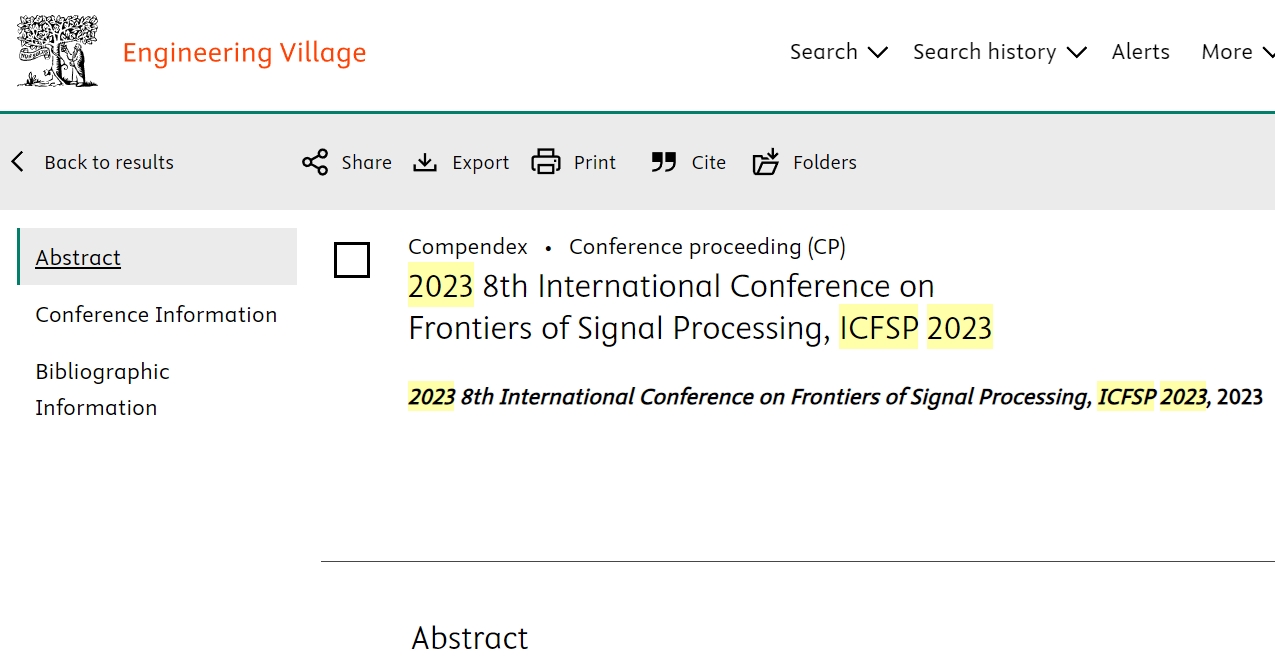Click the main conference proceeding title heading
This screenshot has height=665, width=1275.
(x=700, y=307)
